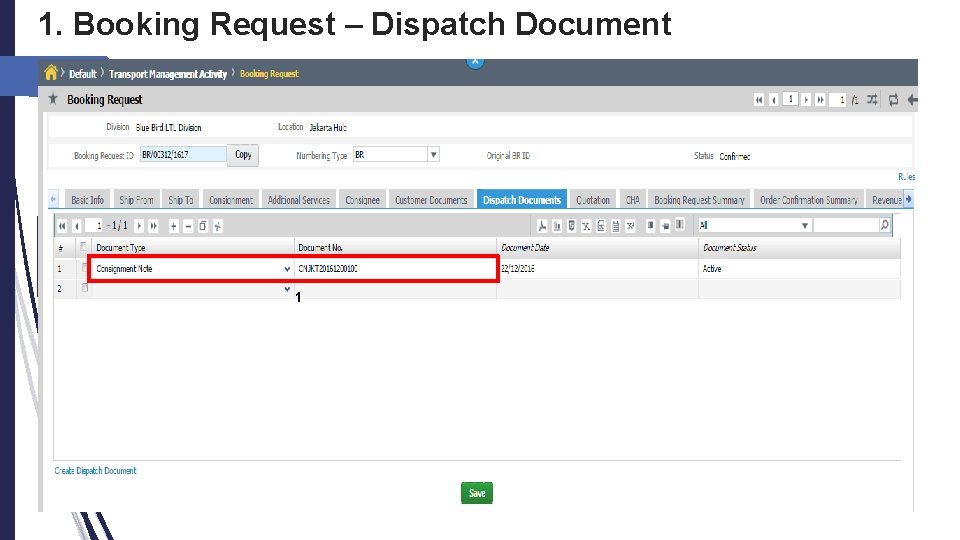
Task: Open the home icon in the breadcrumb
Action: [x=51, y=73]
